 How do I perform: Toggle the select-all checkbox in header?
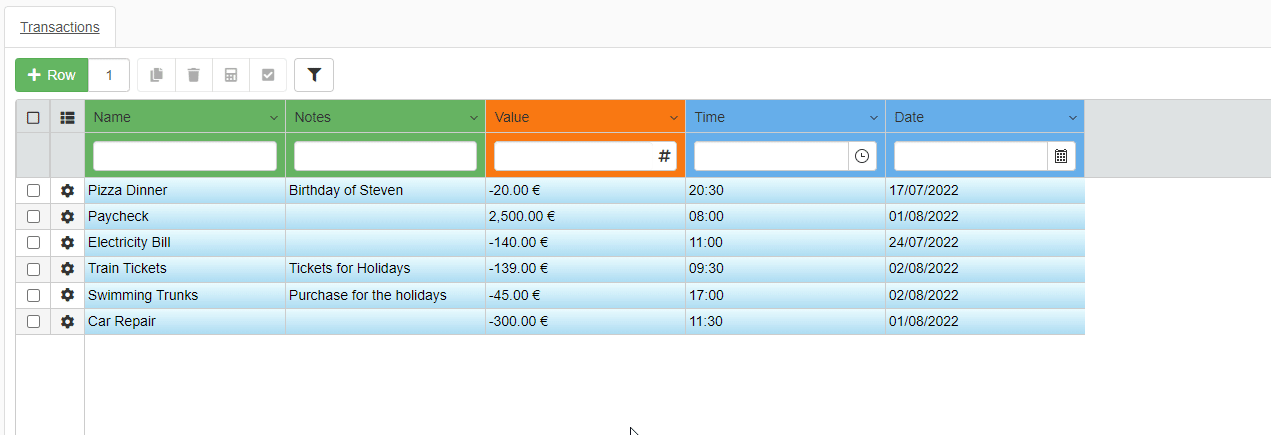[33, 117]
